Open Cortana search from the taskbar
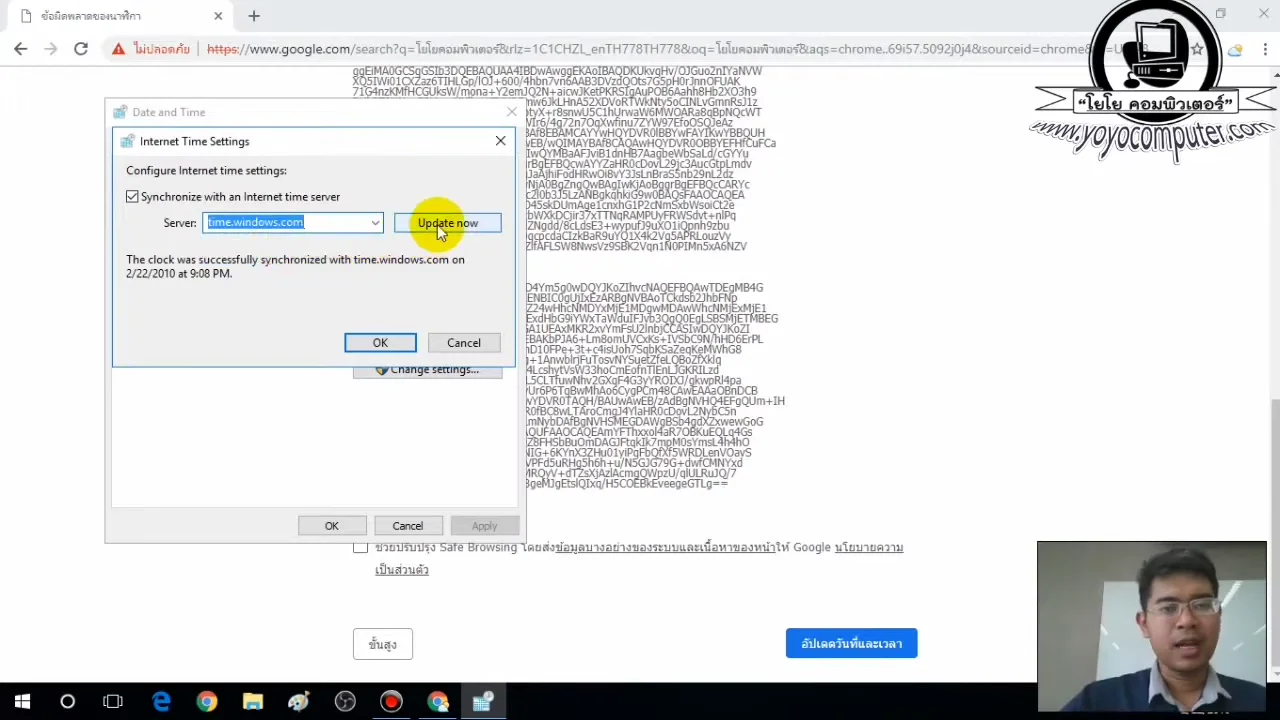The image size is (1280, 720). (x=67, y=701)
